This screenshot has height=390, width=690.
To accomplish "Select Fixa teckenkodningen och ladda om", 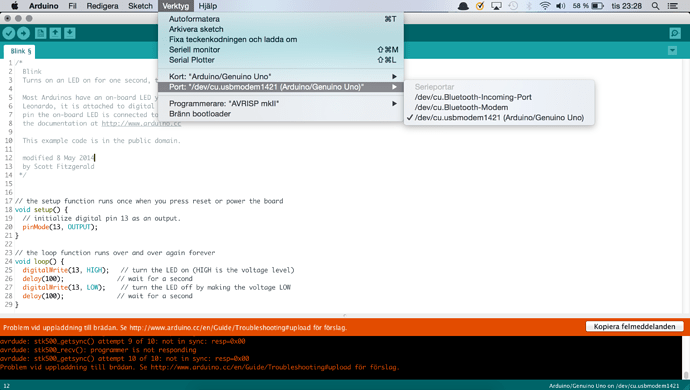I will (280, 39).
